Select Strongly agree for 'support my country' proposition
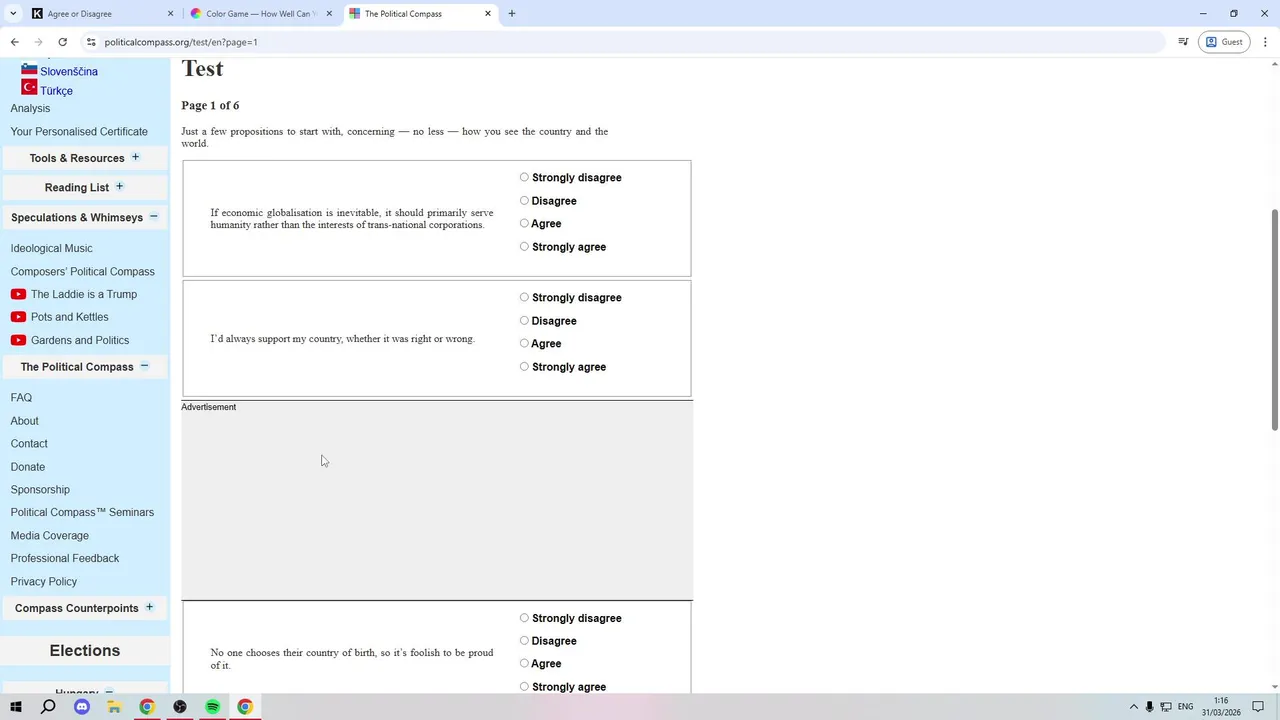This screenshot has height=720, width=1280. click(524, 366)
